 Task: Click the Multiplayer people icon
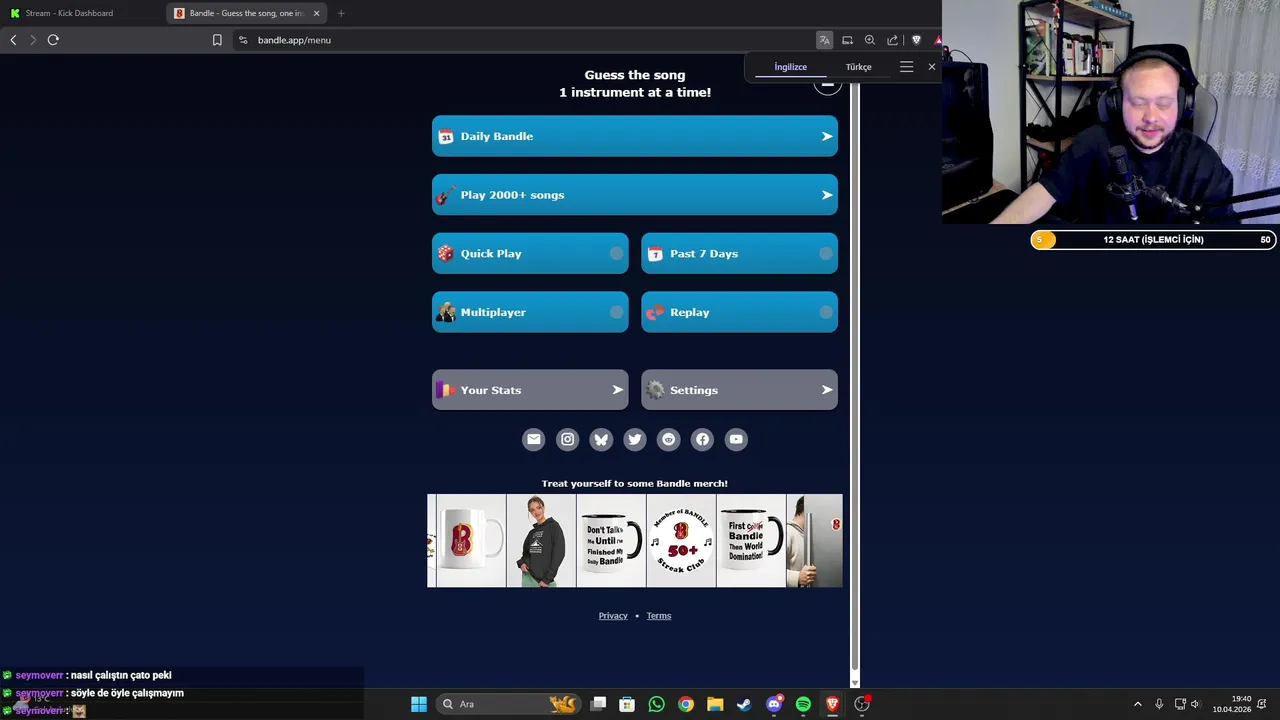[x=446, y=312]
